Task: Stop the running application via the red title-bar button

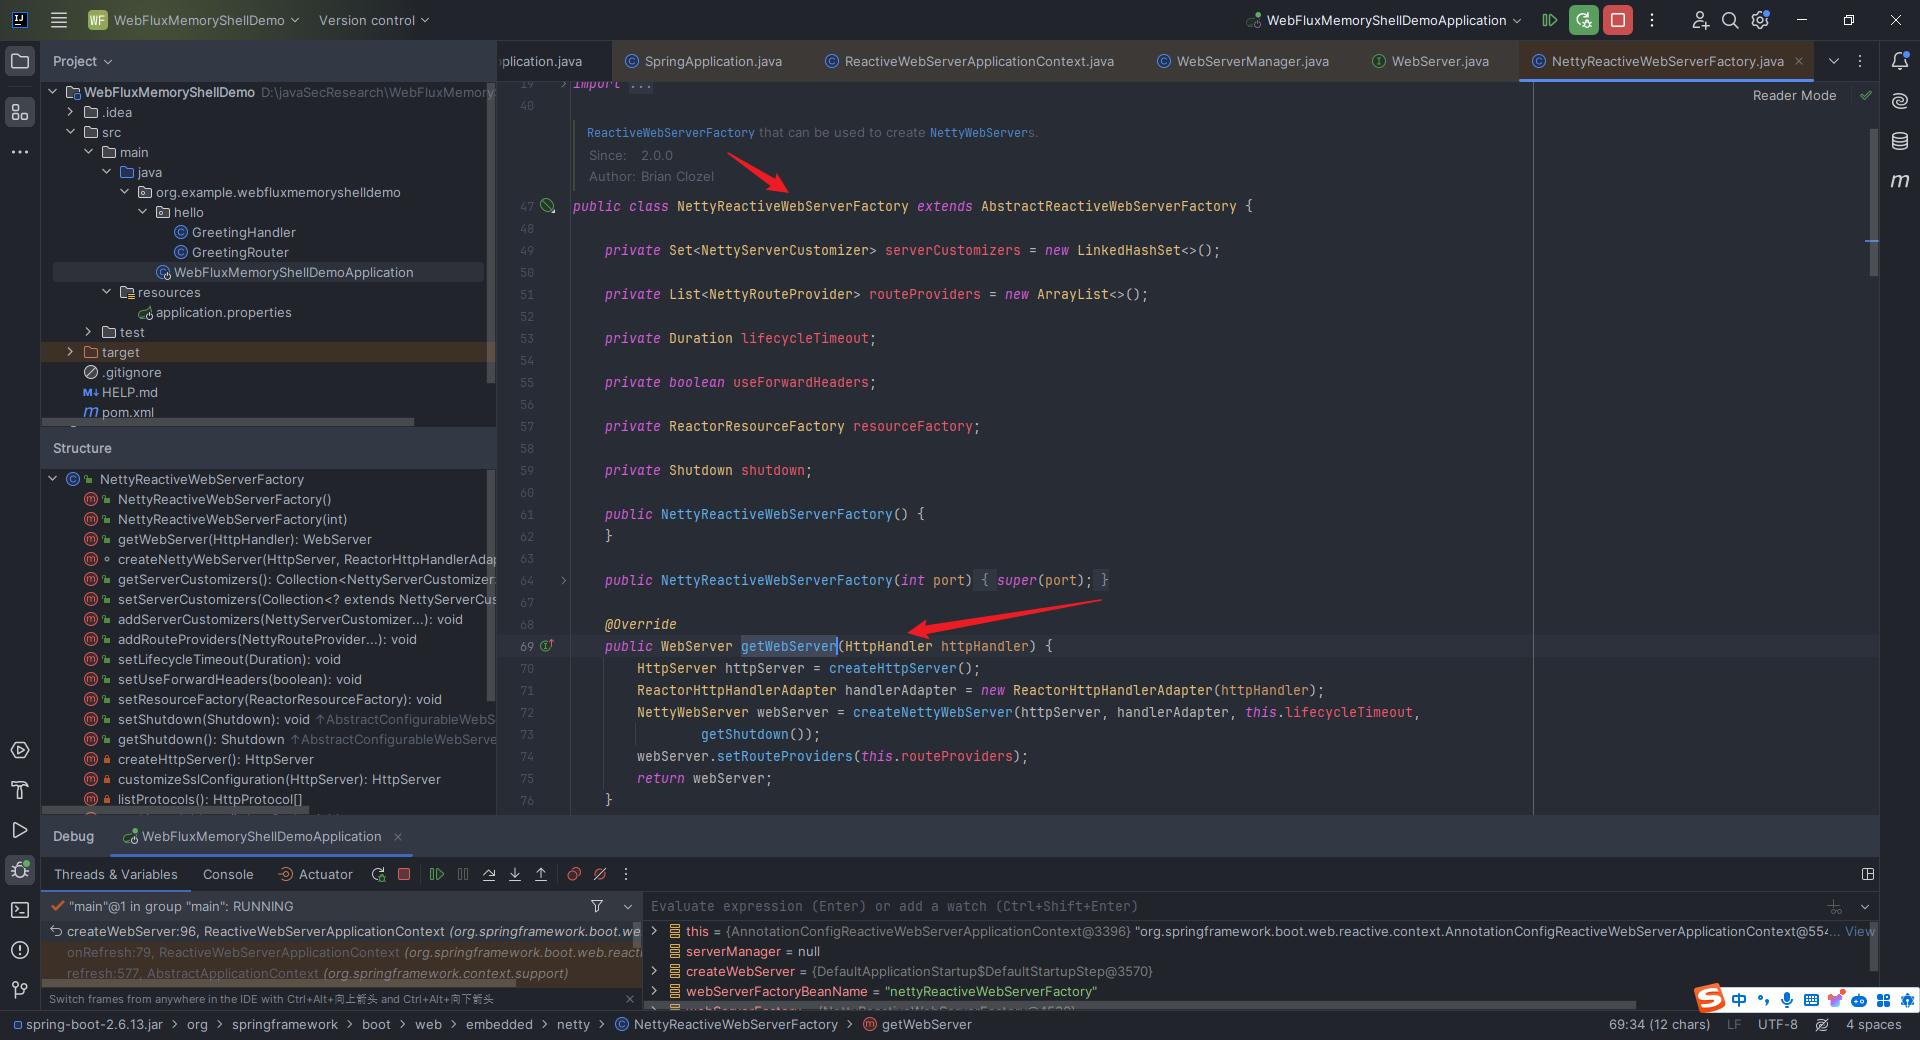Action: pyautogui.click(x=1618, y=20)
